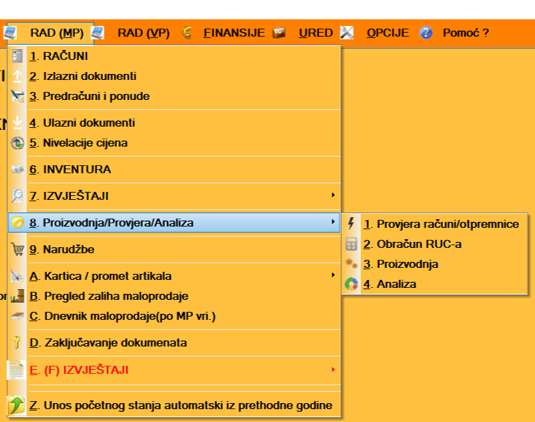
Task: Open the URED menu
Action: pyautogui.click(x=315, y=33)
